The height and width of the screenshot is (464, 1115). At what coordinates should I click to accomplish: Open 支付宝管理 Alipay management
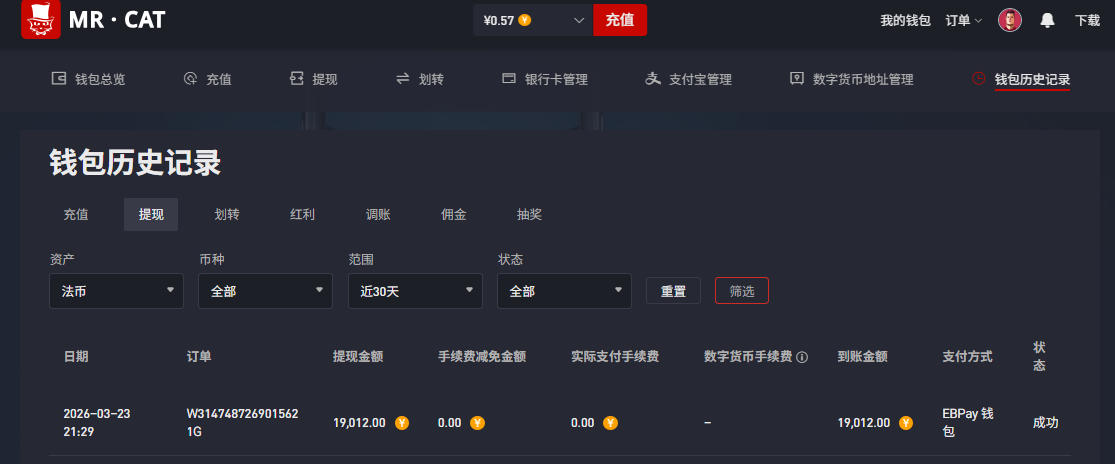[689, 79]
